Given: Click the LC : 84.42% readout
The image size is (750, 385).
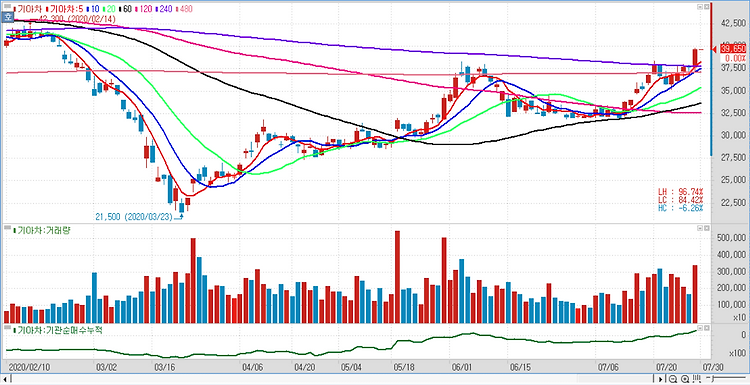Looking at the screenshot, I should [680, 199].
